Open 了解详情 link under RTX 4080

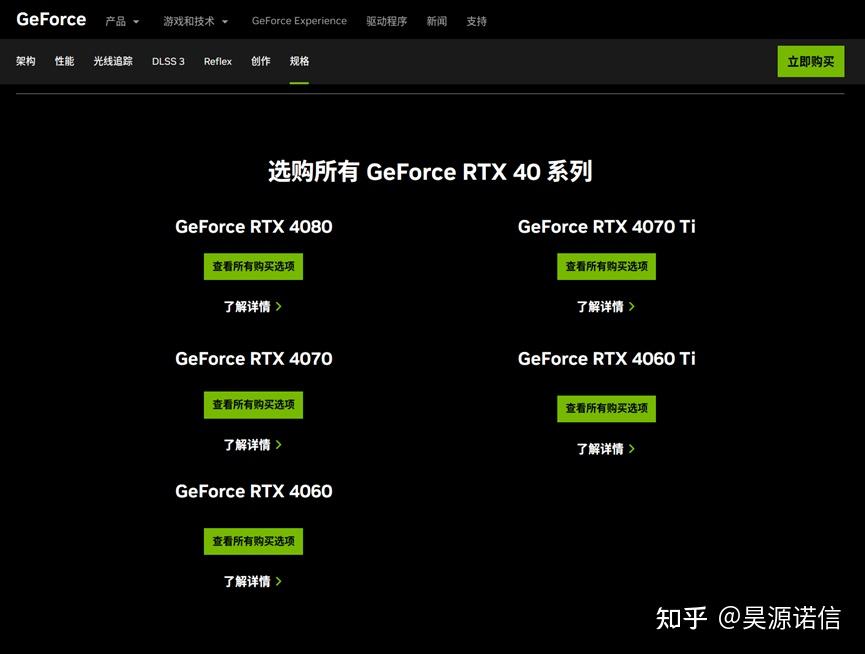[x=253, y=307]
